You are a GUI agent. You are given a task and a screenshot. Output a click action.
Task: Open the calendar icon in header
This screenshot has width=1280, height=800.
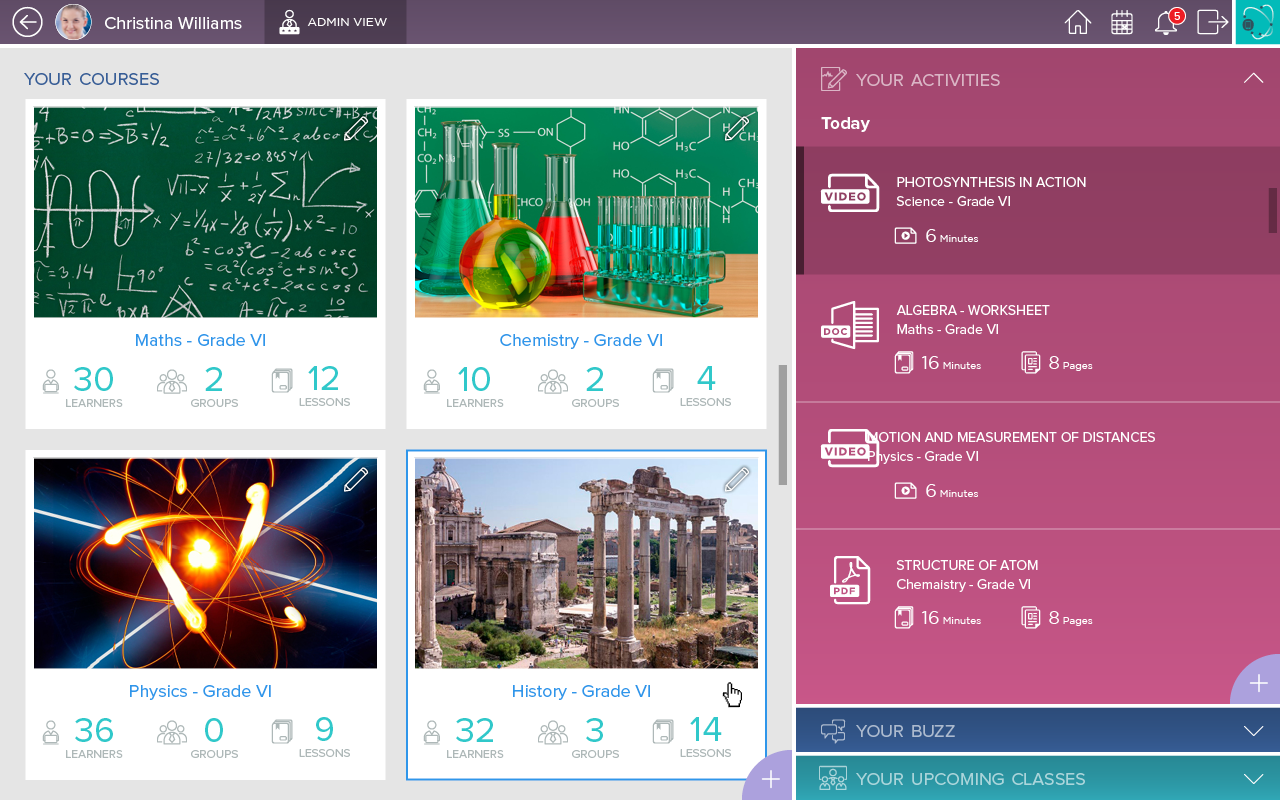pos(1122,22)
